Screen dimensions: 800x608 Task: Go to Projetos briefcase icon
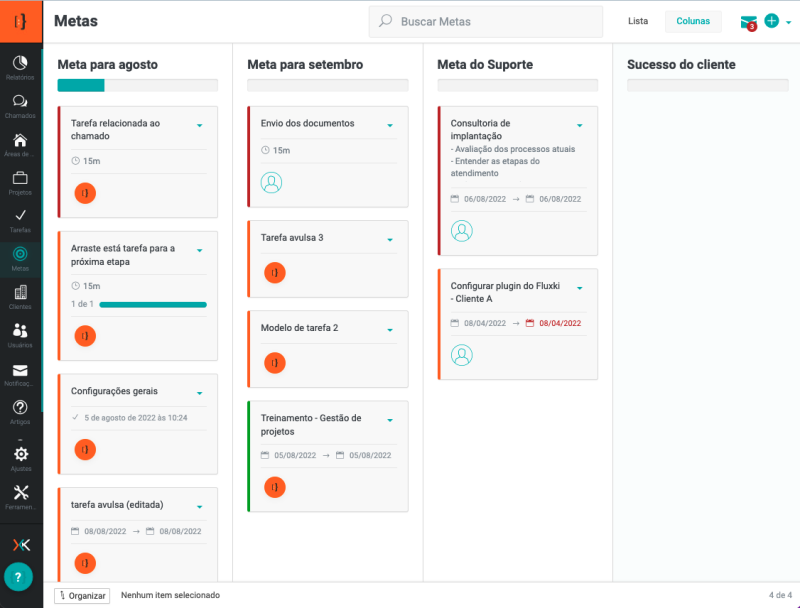pos(20,181)
